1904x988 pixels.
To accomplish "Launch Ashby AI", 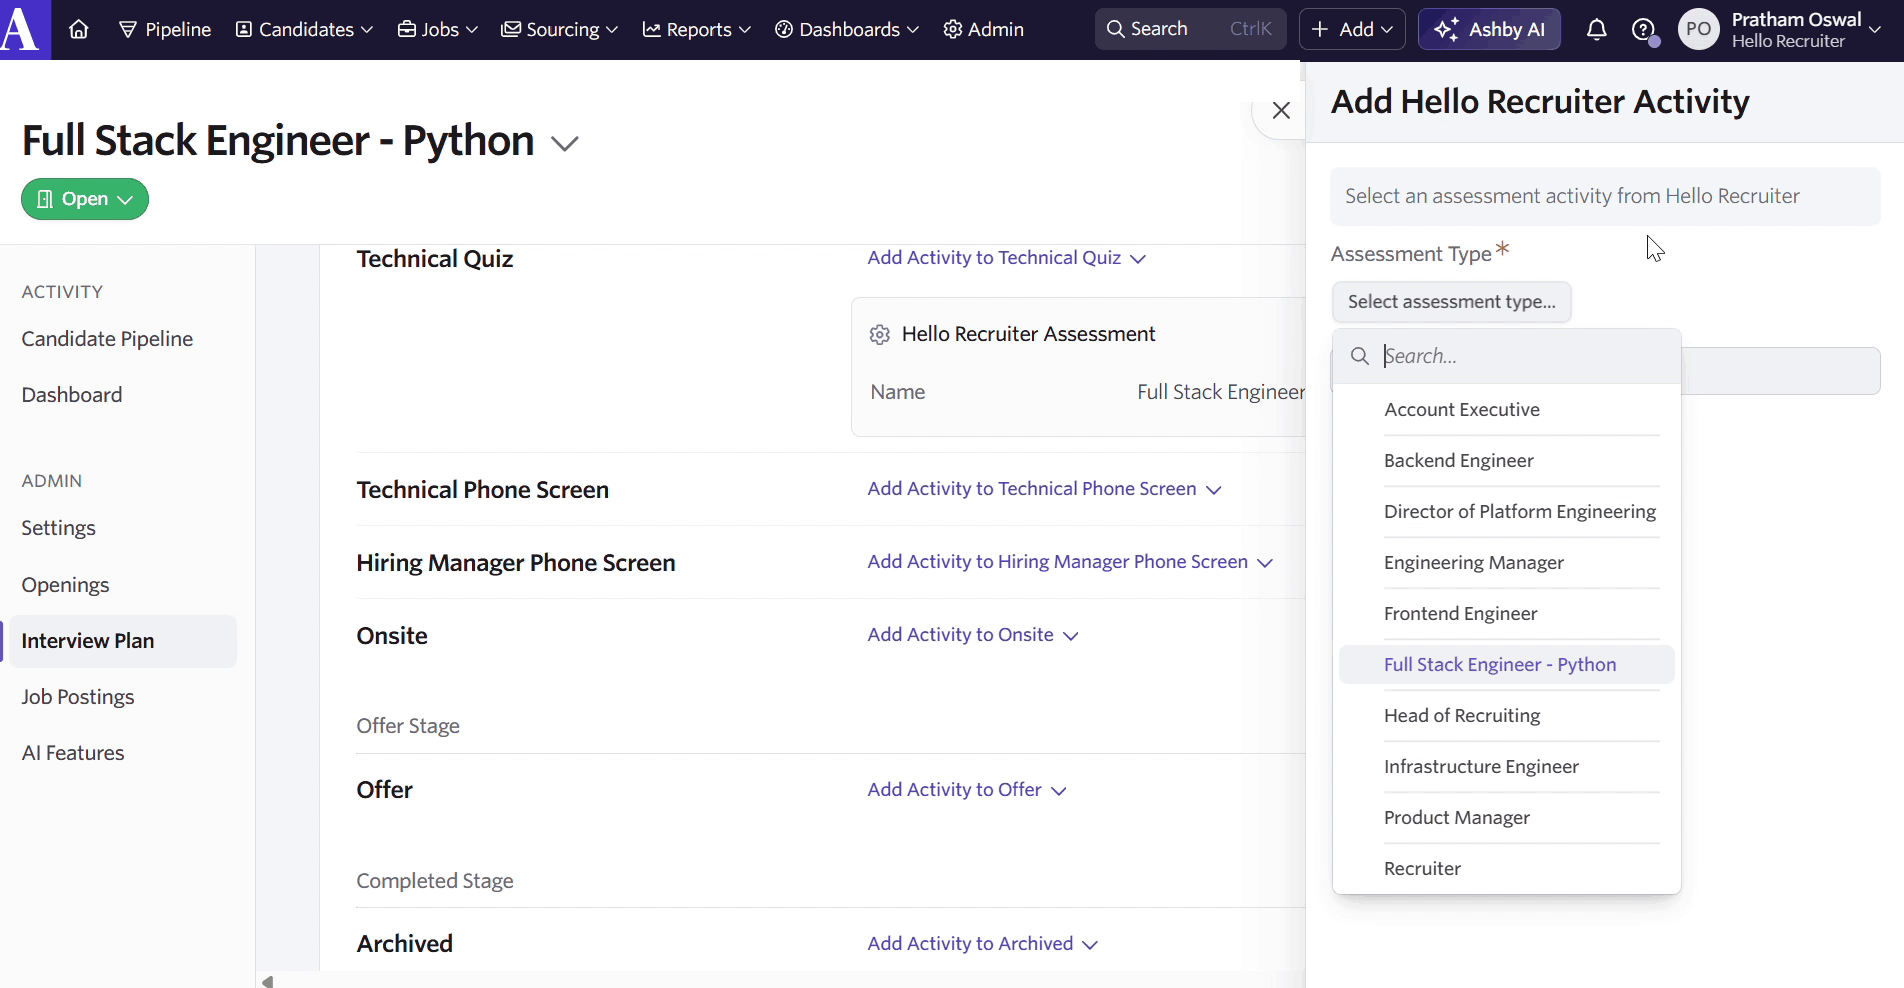I will click(x=1489, y=29).
